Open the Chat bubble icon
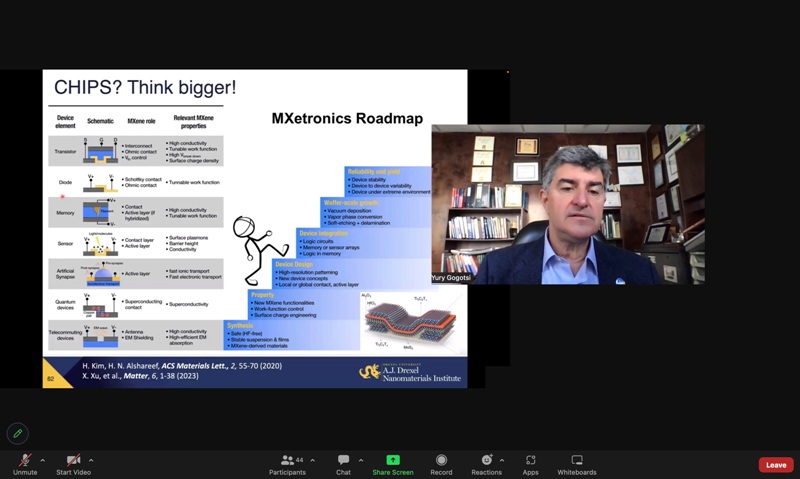800x479 pixels. click(x=343, y=460)
